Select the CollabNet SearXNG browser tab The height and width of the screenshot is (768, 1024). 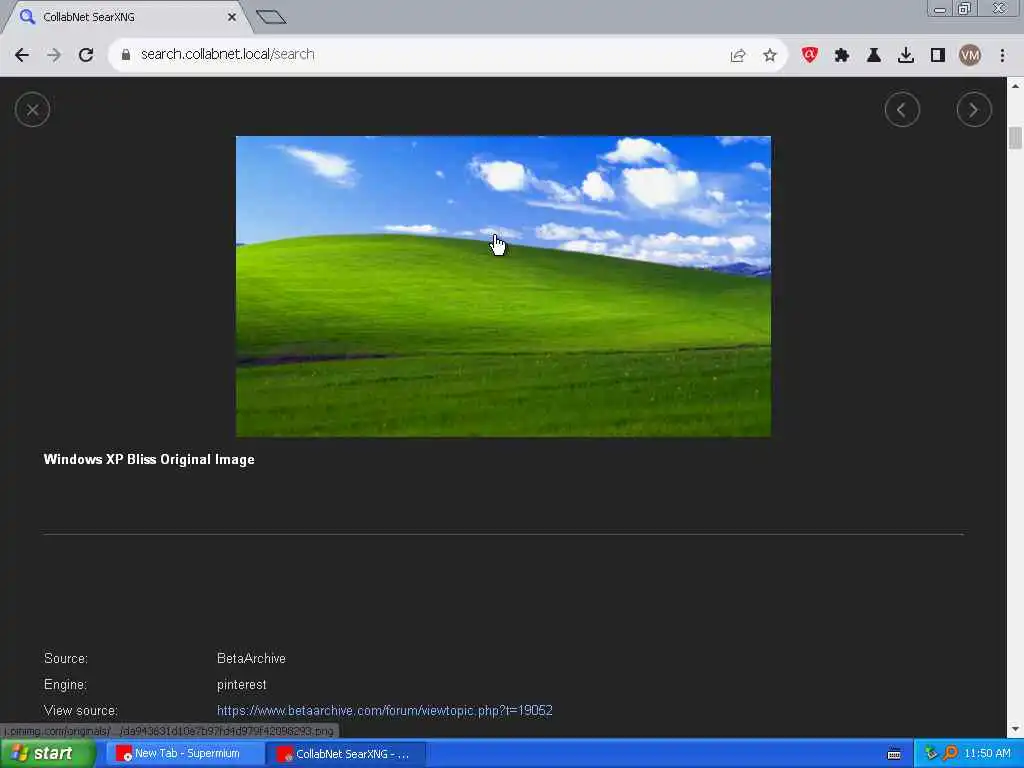(127, 18)
